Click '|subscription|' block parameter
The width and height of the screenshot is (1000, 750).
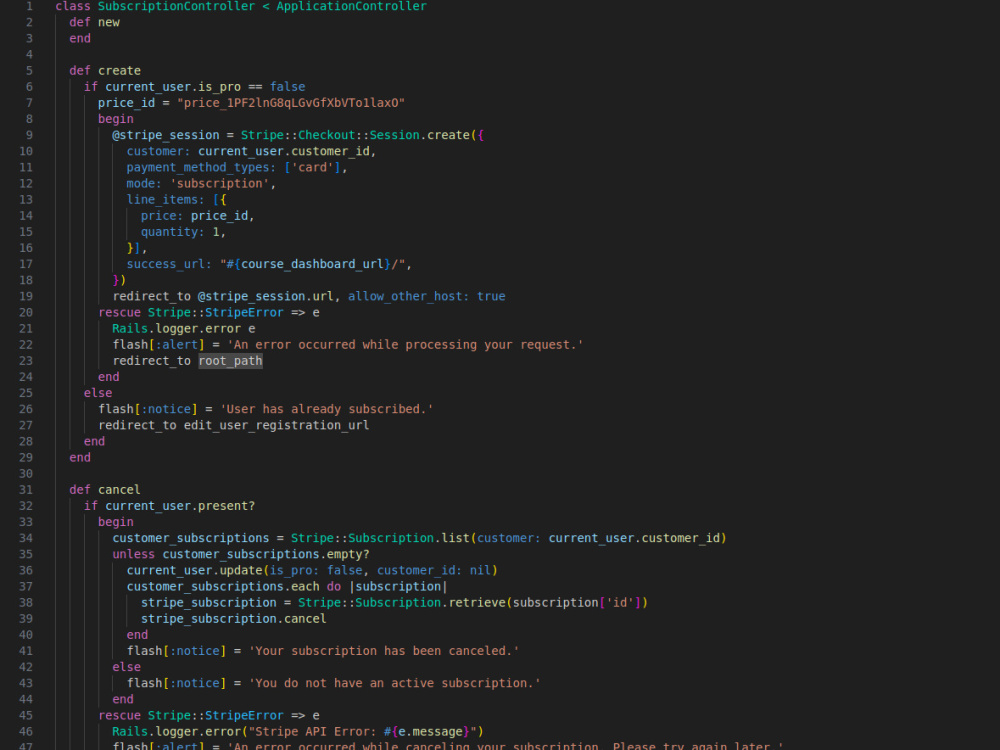pyautogui.click(x=398, y=587)
